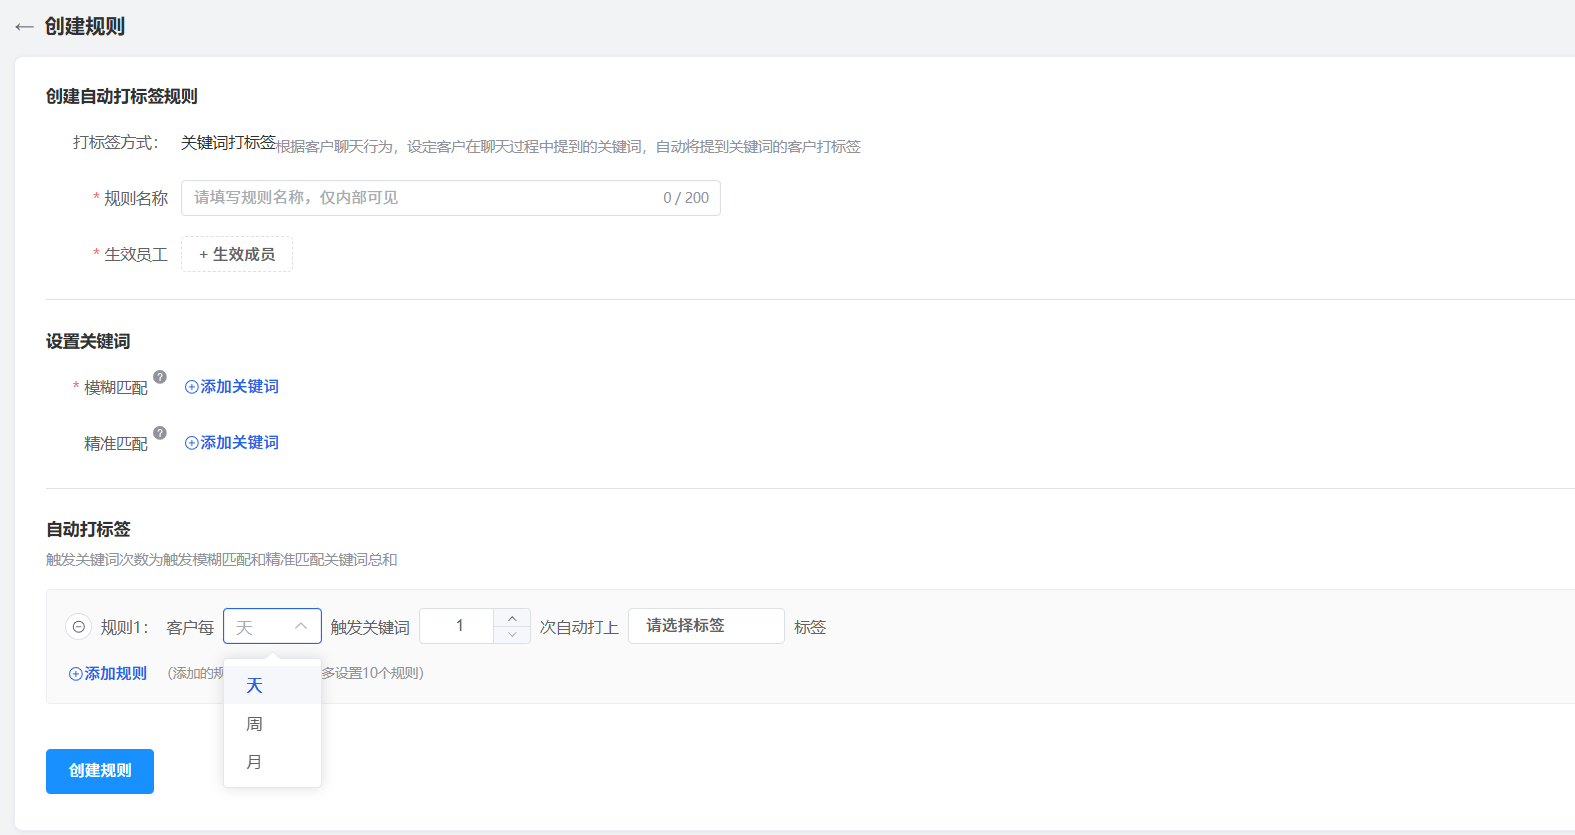Image resolution: width=1575 pixels, height=835 pixels.
Task: Select 周 in the dropdown list
Action: click(272, 724)
